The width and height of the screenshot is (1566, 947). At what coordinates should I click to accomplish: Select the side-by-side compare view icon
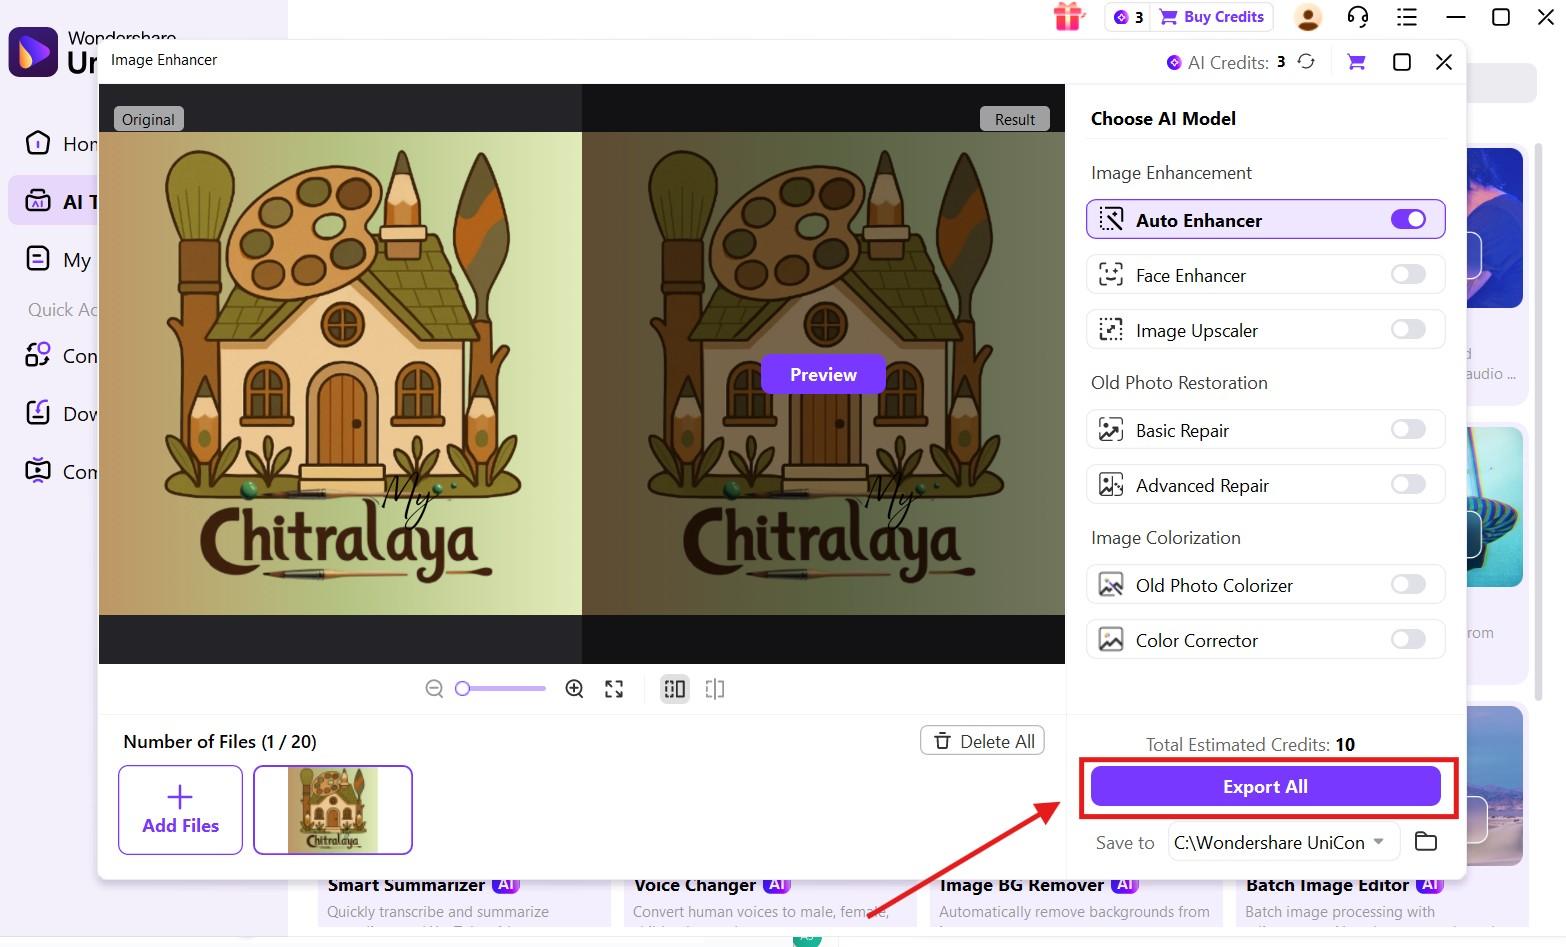[675, 689]
